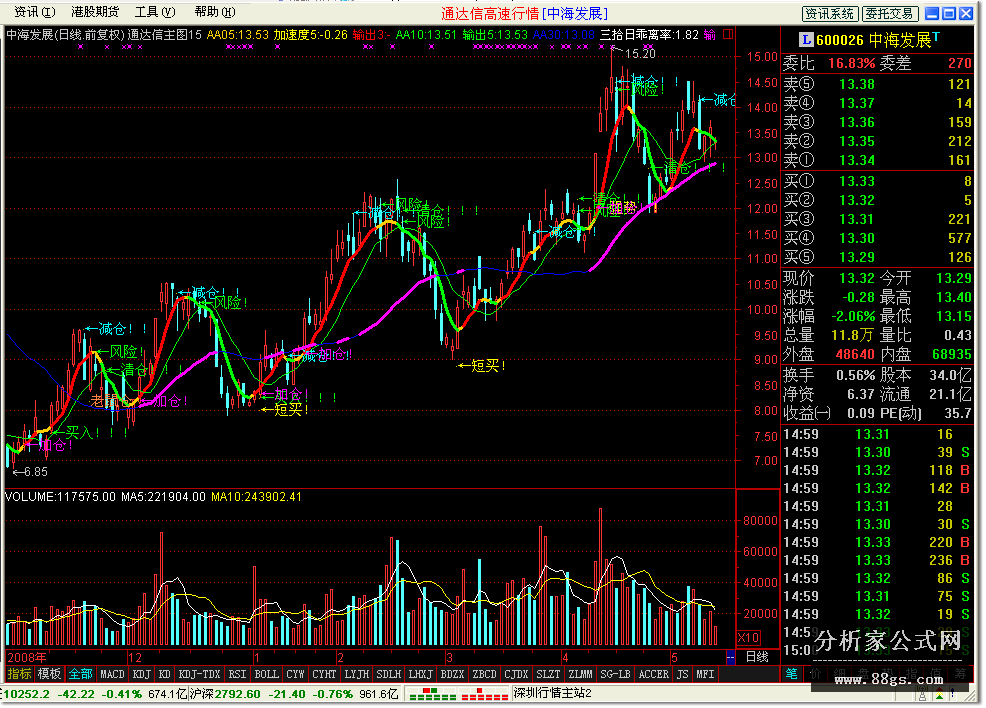
Task: Switch to the ZLMM indicator
Action: click(x=580, y=674)
